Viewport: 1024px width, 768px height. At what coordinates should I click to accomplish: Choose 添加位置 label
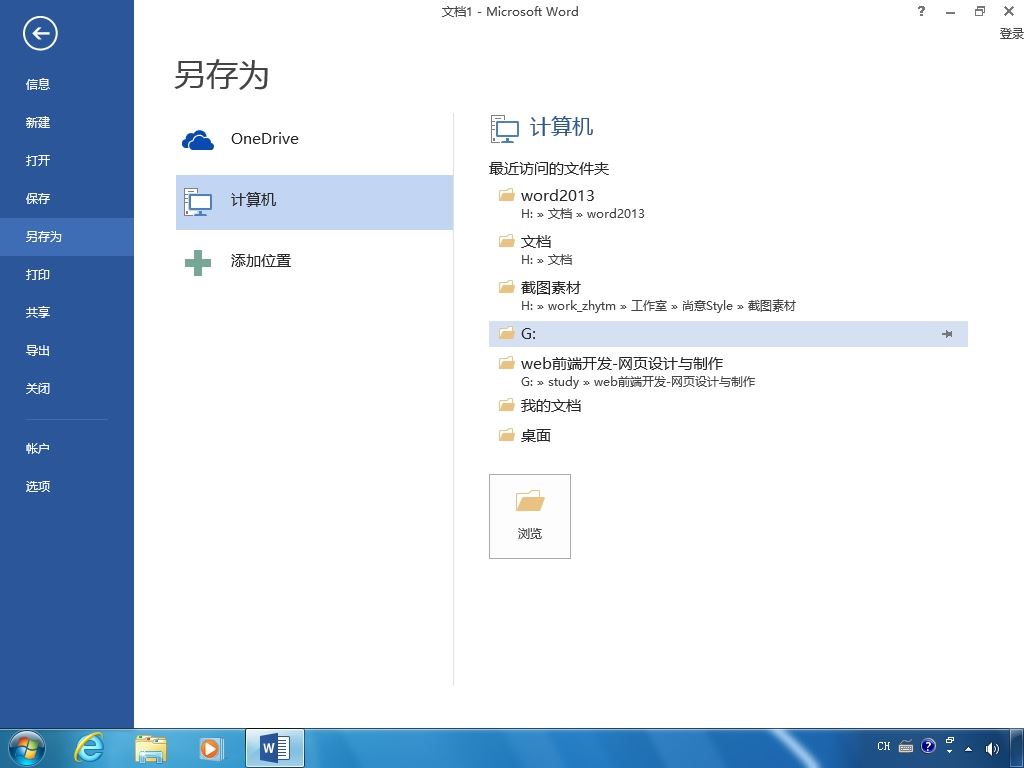point(261,261)
